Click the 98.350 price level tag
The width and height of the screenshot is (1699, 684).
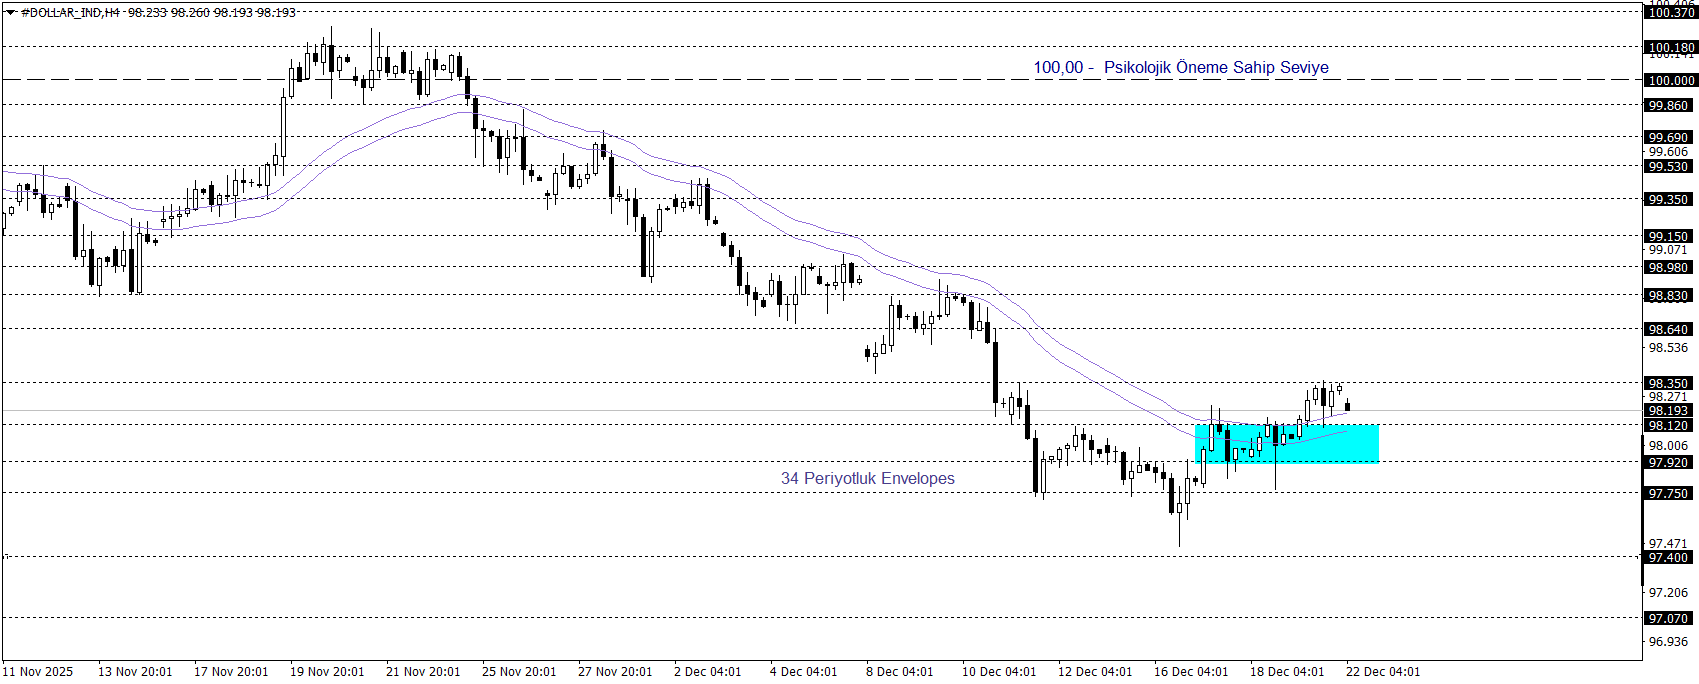pyautogui.click(x=1670, y=384)
